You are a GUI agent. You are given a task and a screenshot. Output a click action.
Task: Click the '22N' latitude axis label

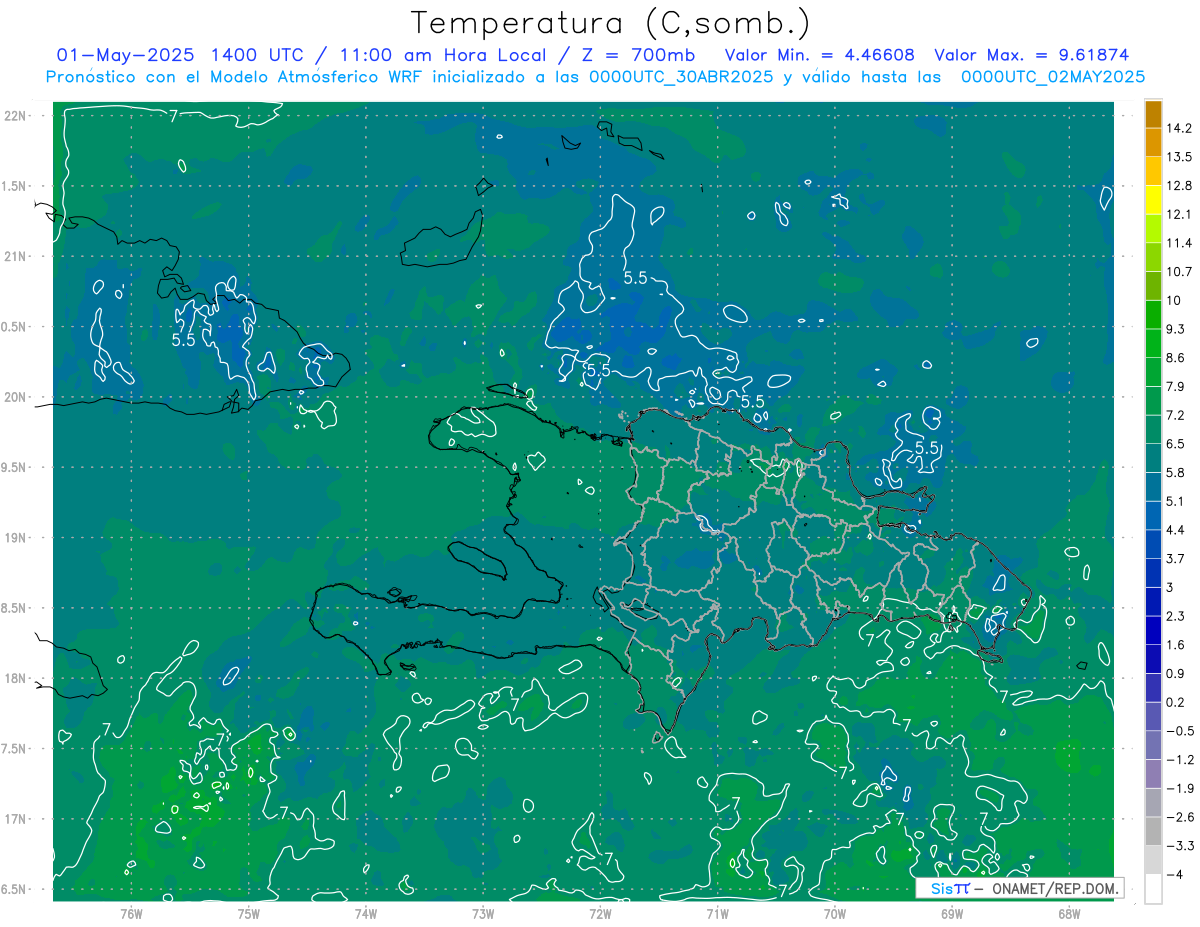[x=15, y=116]
